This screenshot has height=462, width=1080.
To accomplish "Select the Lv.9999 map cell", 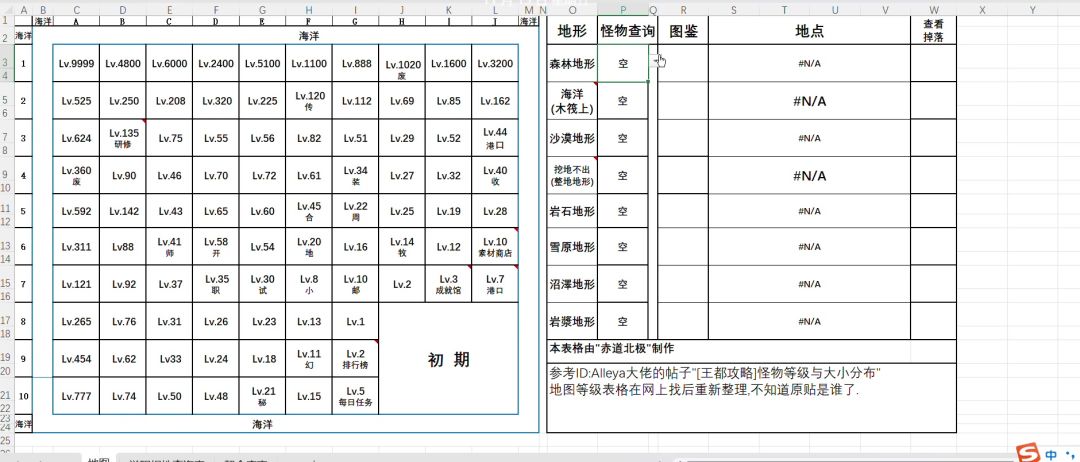I will 76,63.
